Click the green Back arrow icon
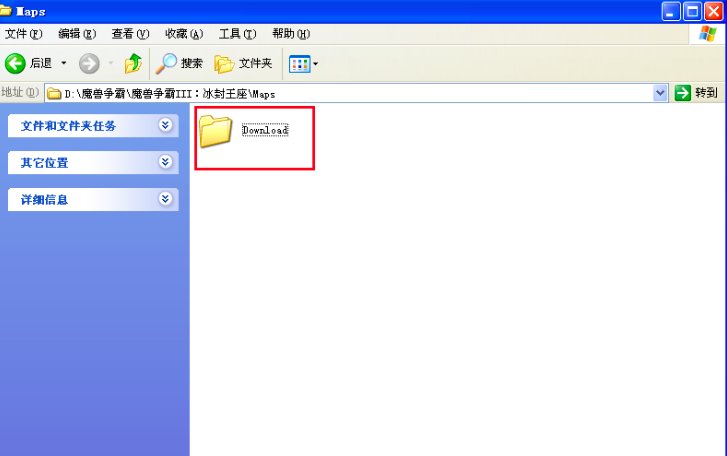The height and width of the screenshot is (456, 727). [x=15, y=63]
